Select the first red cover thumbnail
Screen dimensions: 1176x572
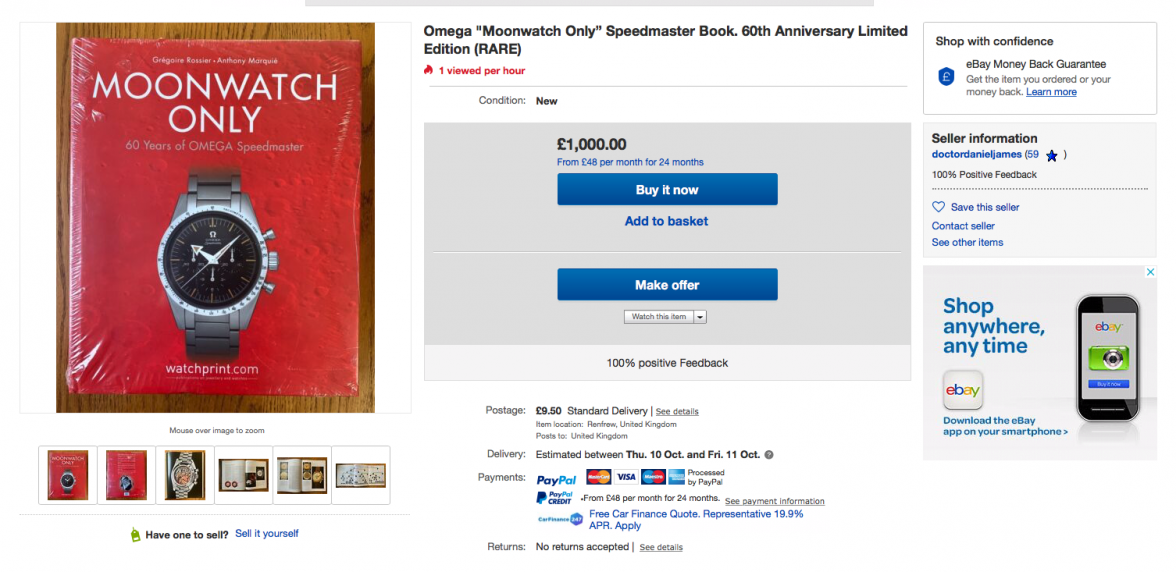[x=68, y=475]
